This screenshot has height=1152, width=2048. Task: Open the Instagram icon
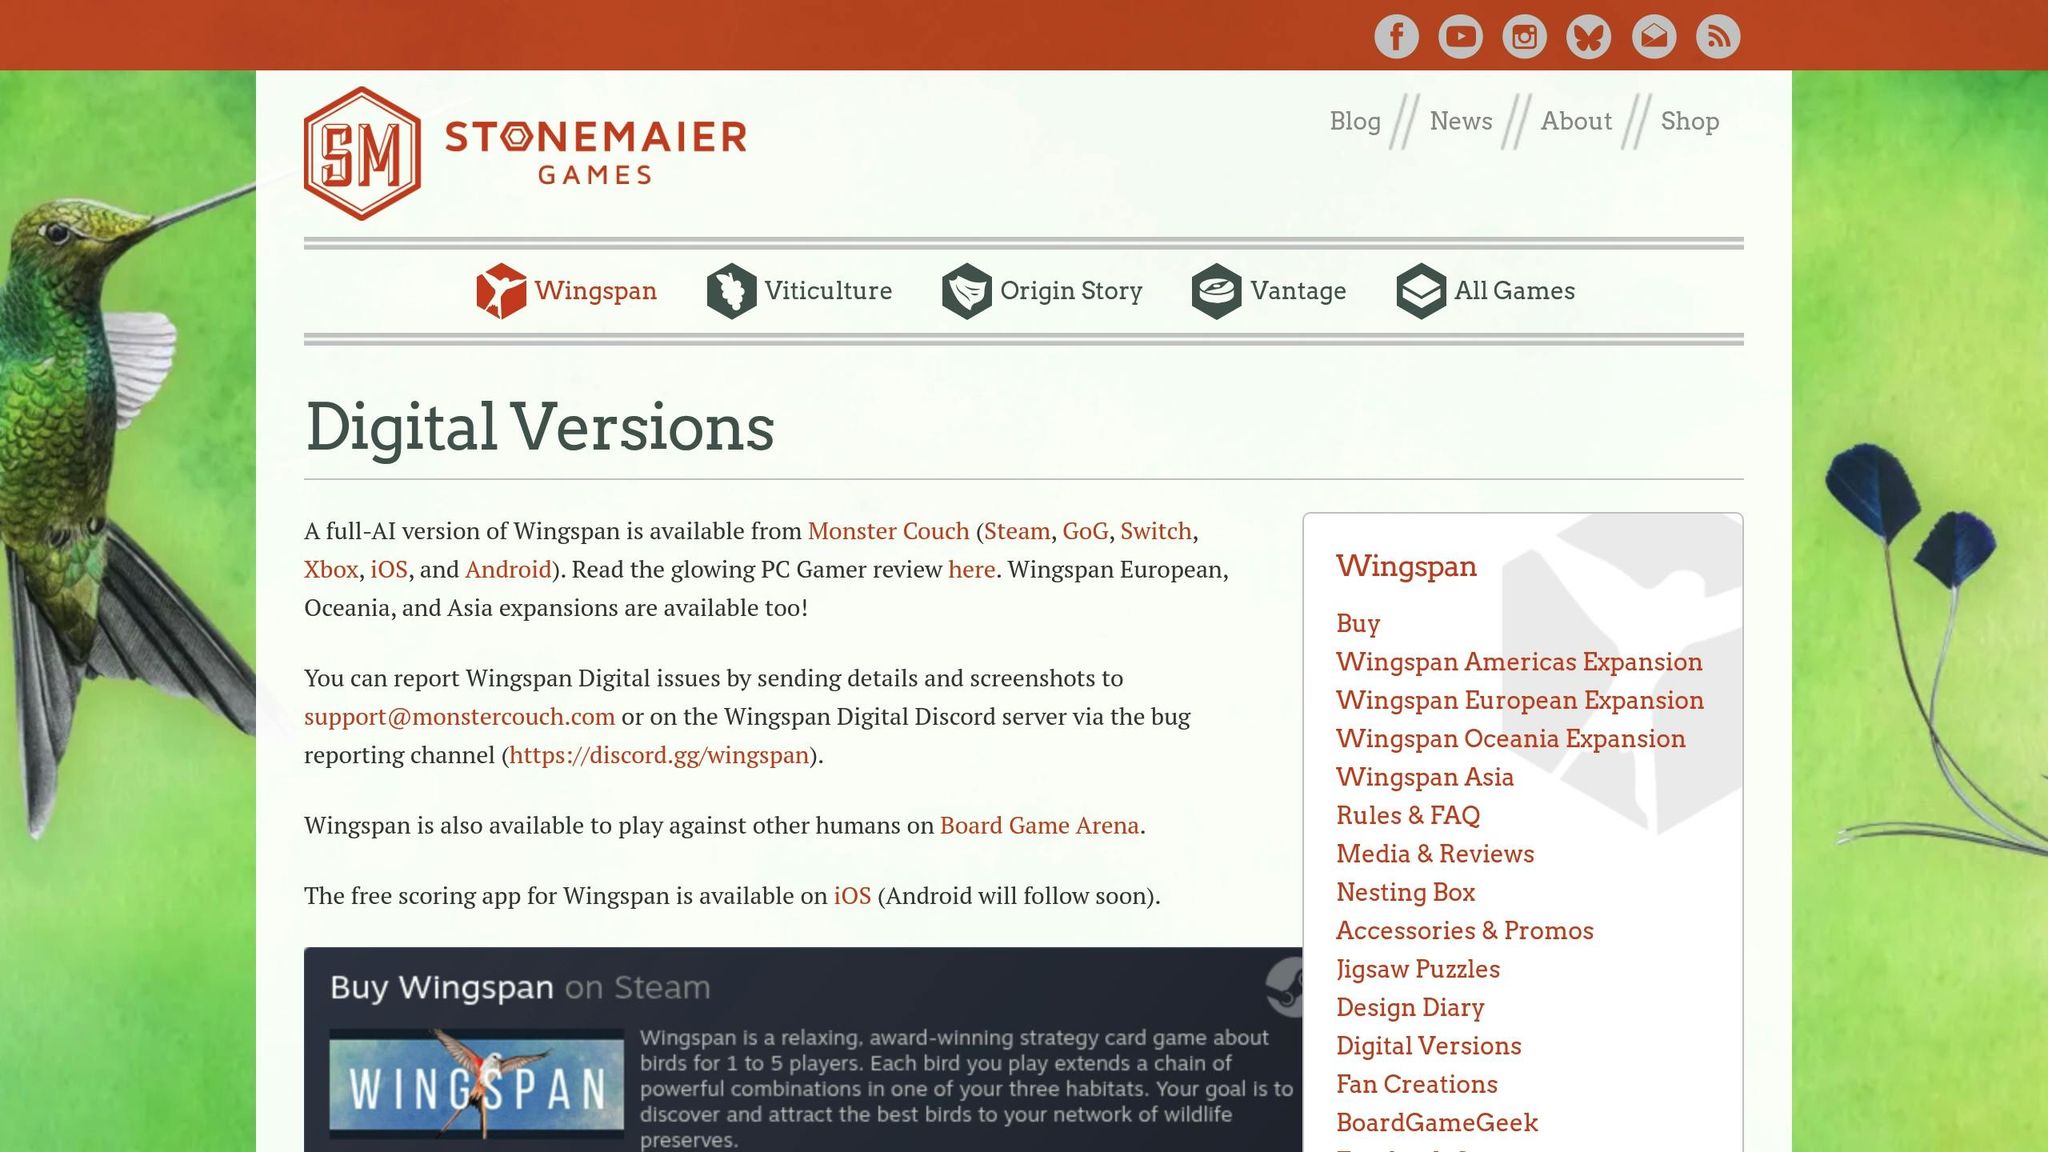(x=1524, y=38)
